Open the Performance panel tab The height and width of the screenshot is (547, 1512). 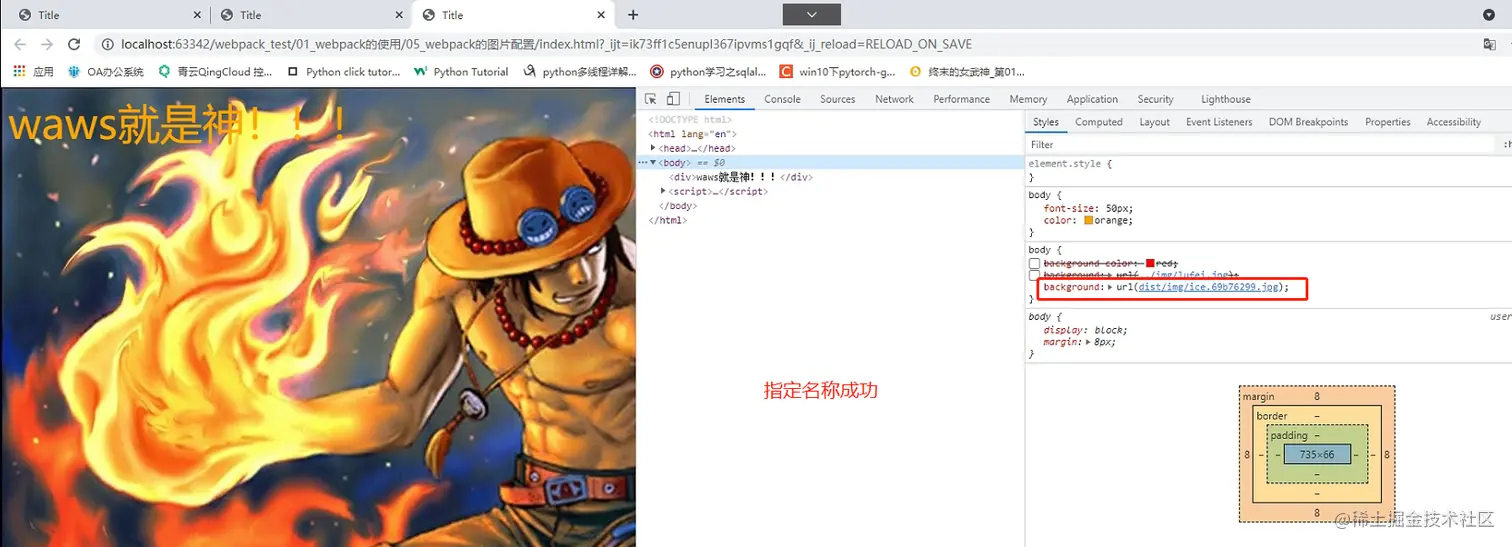[961, 99]
